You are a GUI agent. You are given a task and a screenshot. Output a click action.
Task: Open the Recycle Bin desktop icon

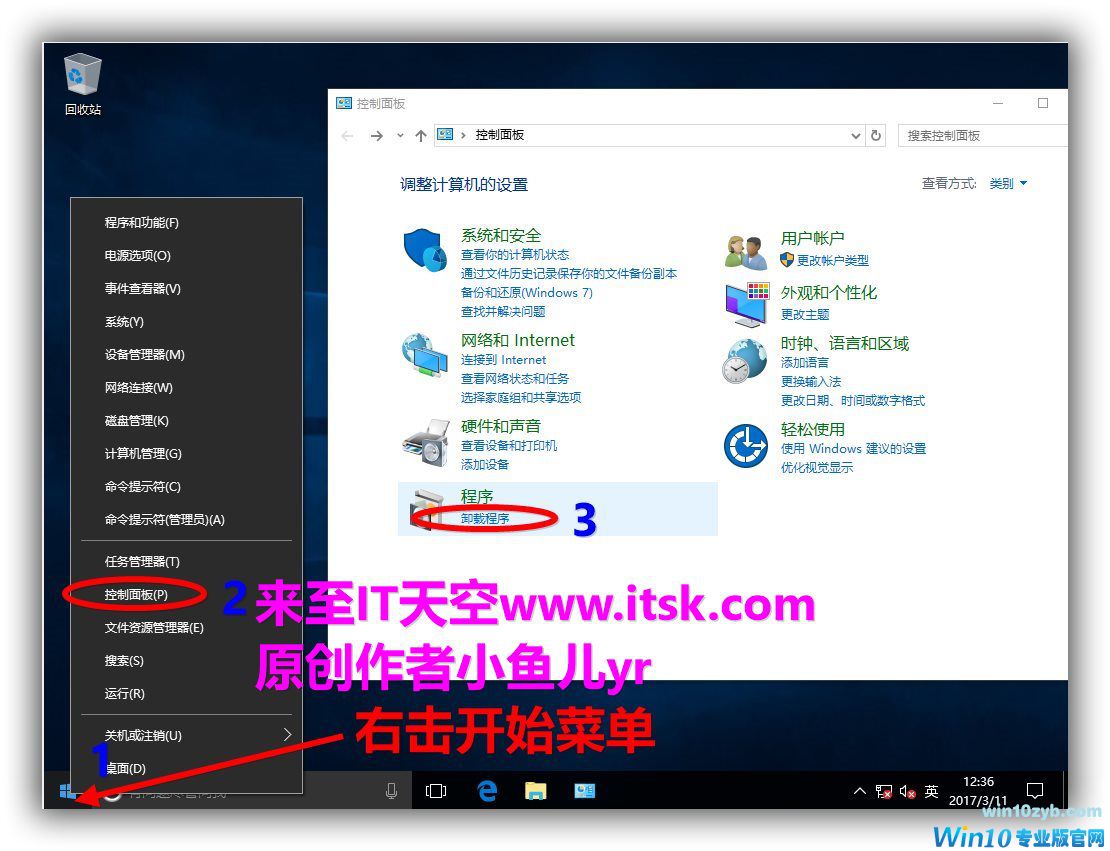point(83,84)
